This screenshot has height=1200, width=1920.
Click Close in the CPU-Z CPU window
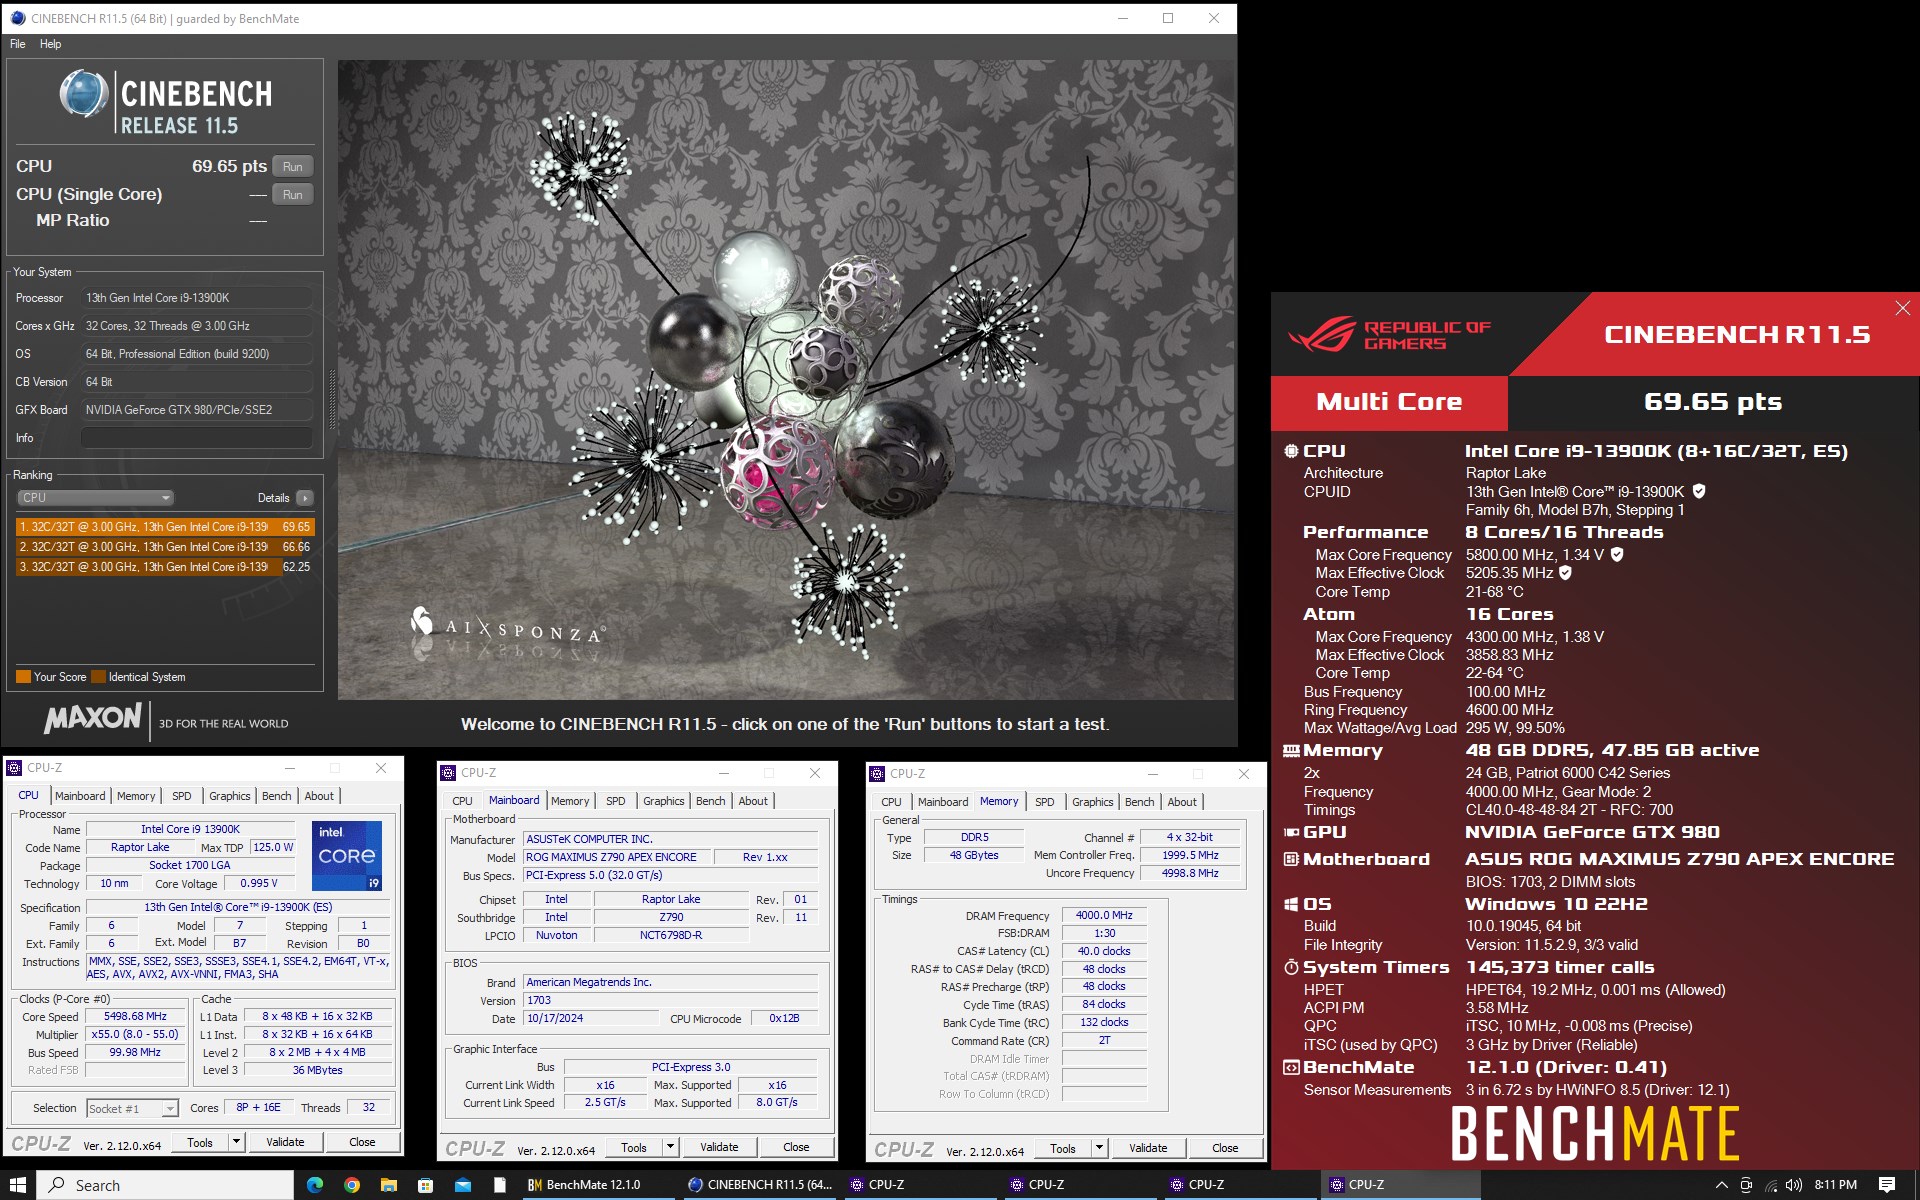362,1142
